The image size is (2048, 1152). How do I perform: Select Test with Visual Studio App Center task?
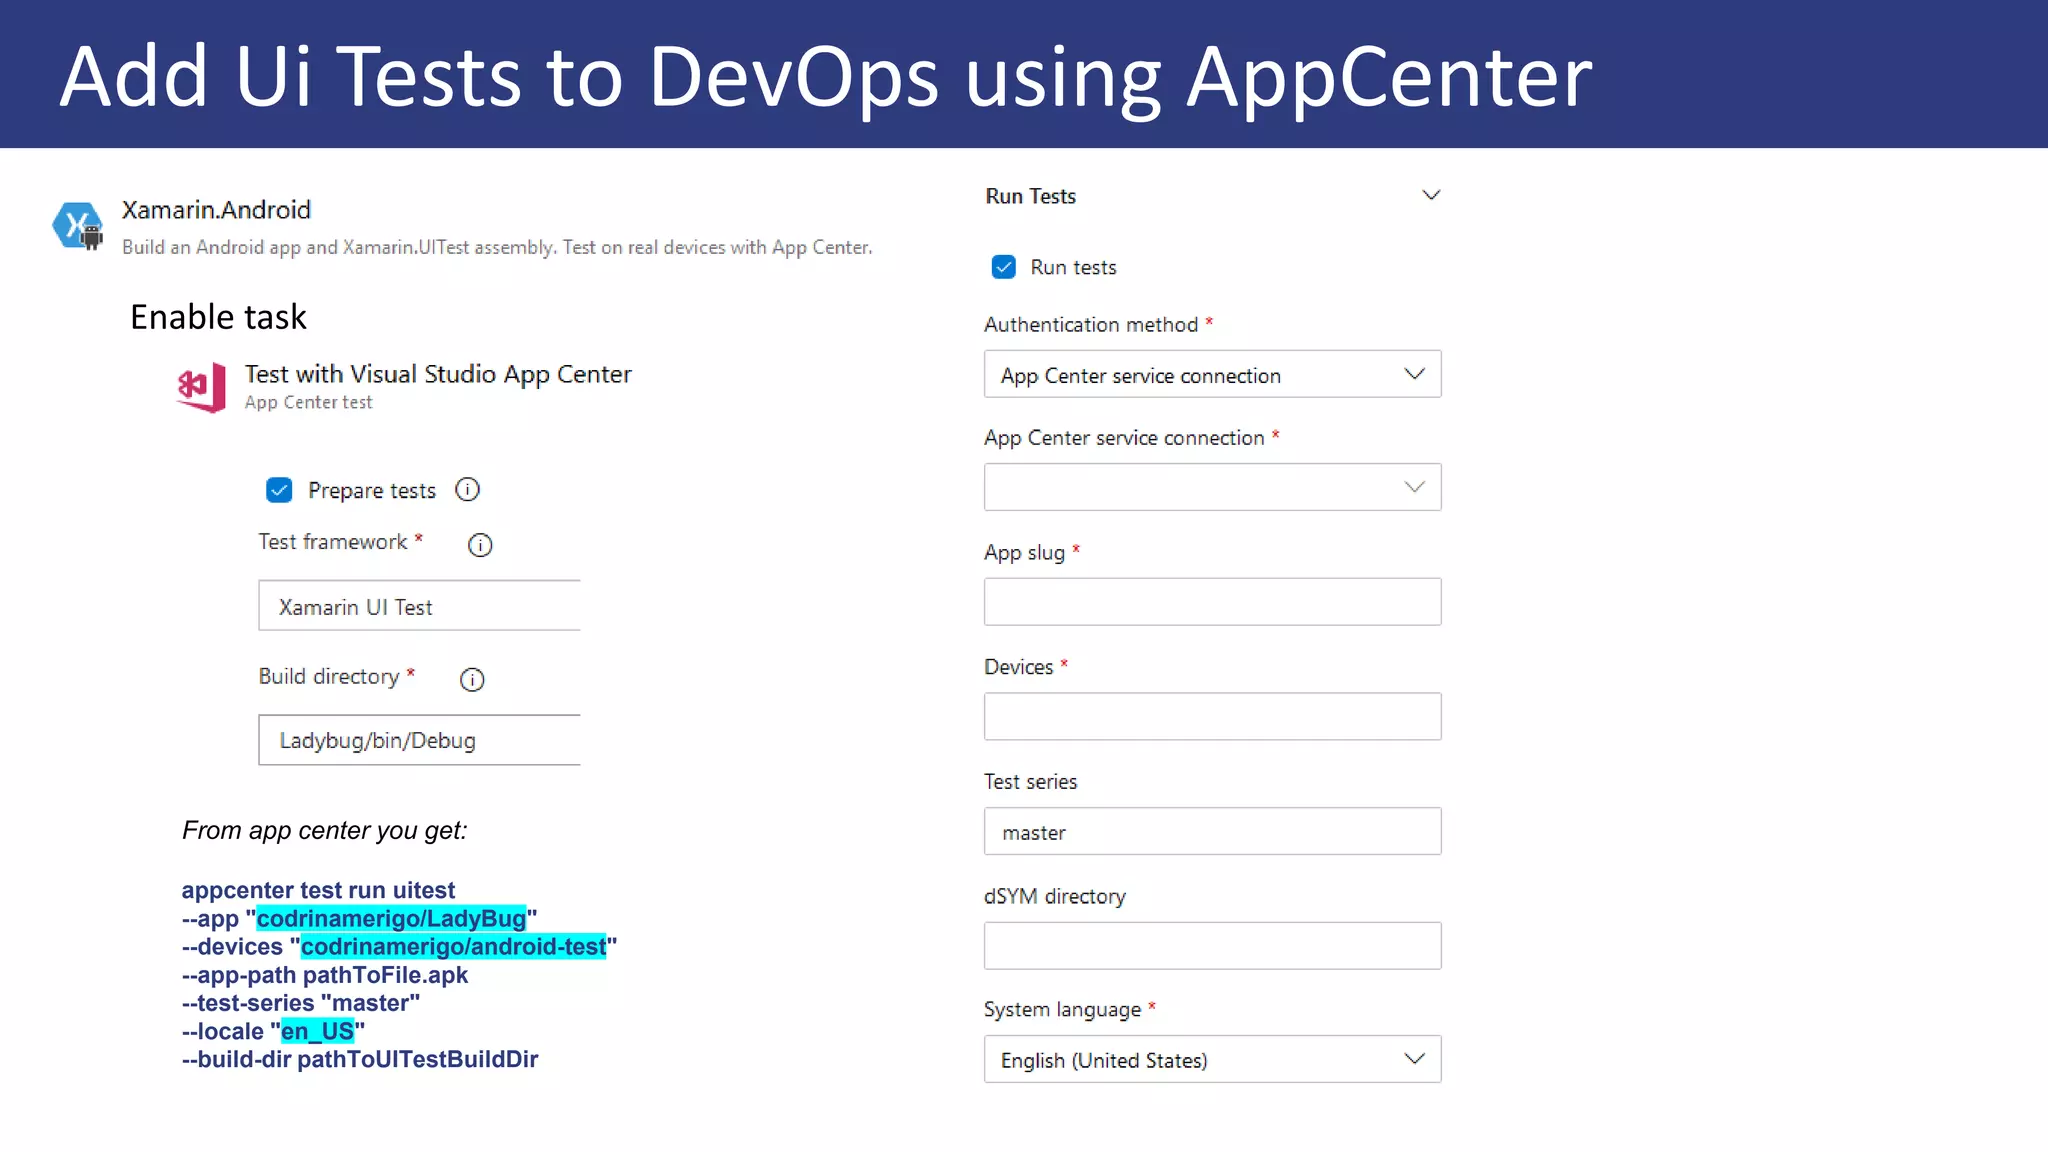point(438,374)
